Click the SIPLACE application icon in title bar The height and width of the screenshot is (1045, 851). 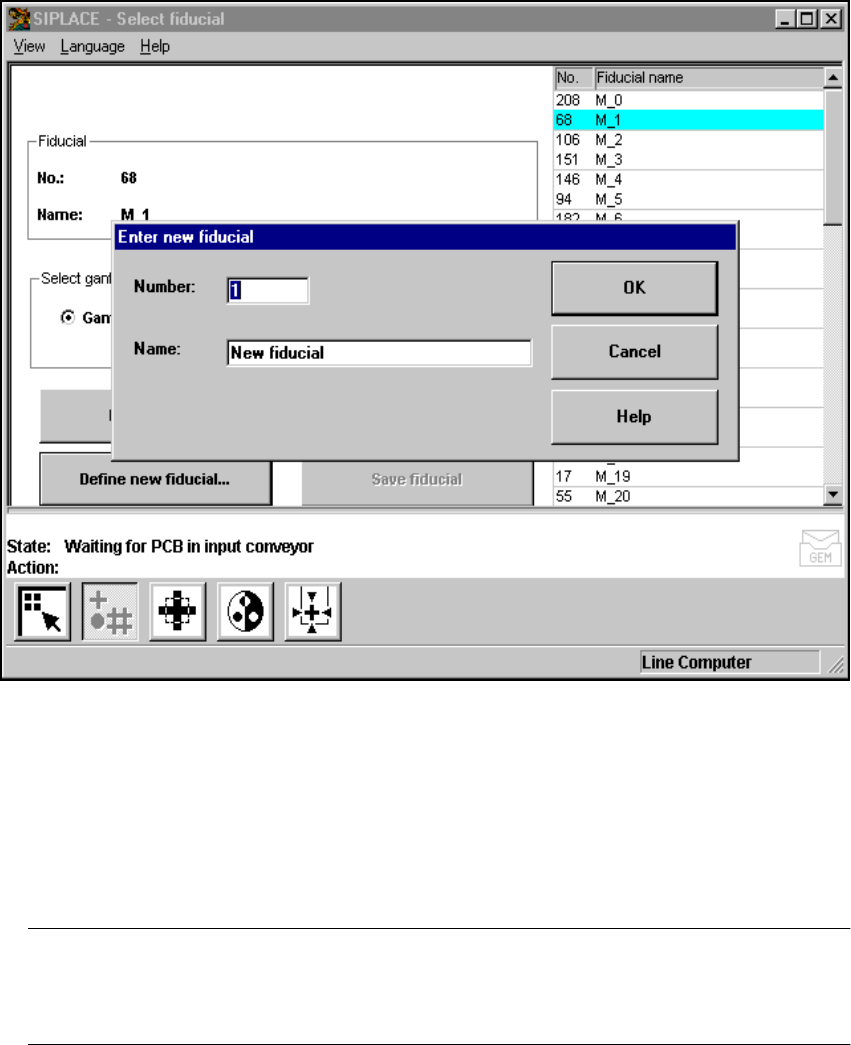point(19,19)
